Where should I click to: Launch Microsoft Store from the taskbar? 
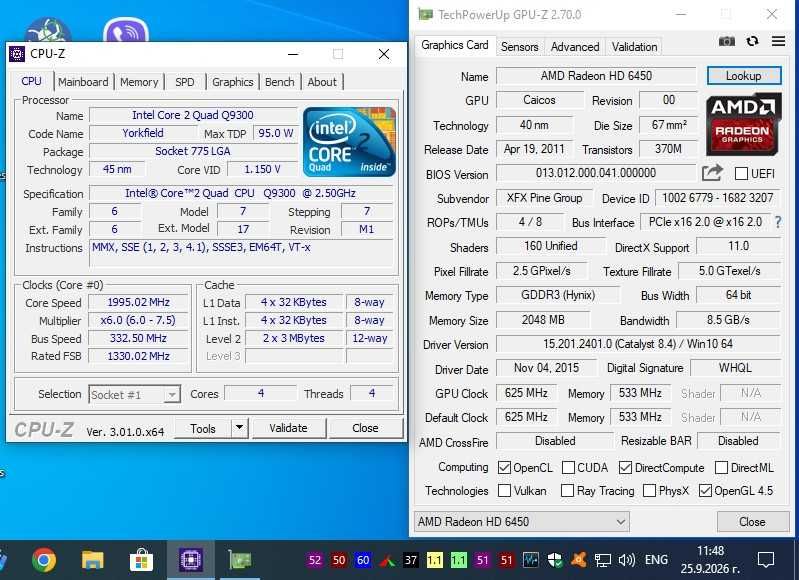pyautogui.click(x=141, y=560)
